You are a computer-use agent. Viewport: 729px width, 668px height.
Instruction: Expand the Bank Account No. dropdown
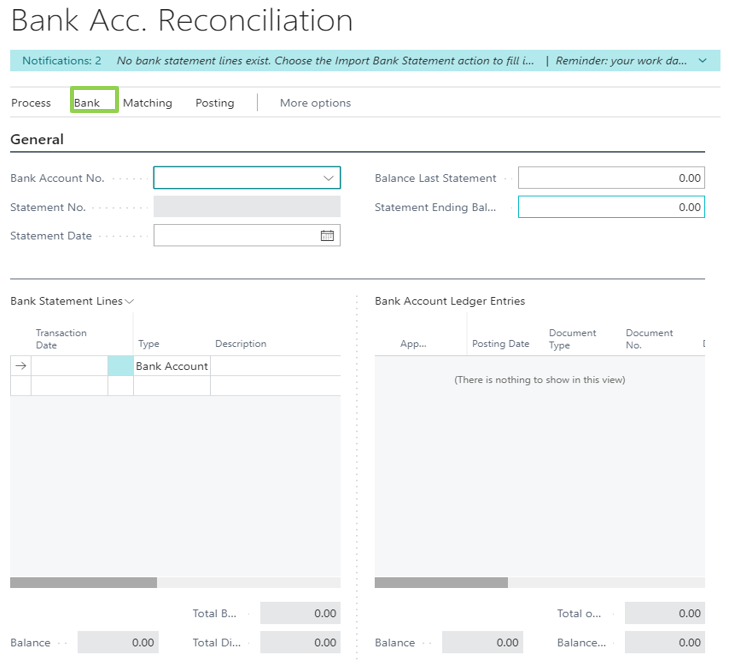click(328, 178)
